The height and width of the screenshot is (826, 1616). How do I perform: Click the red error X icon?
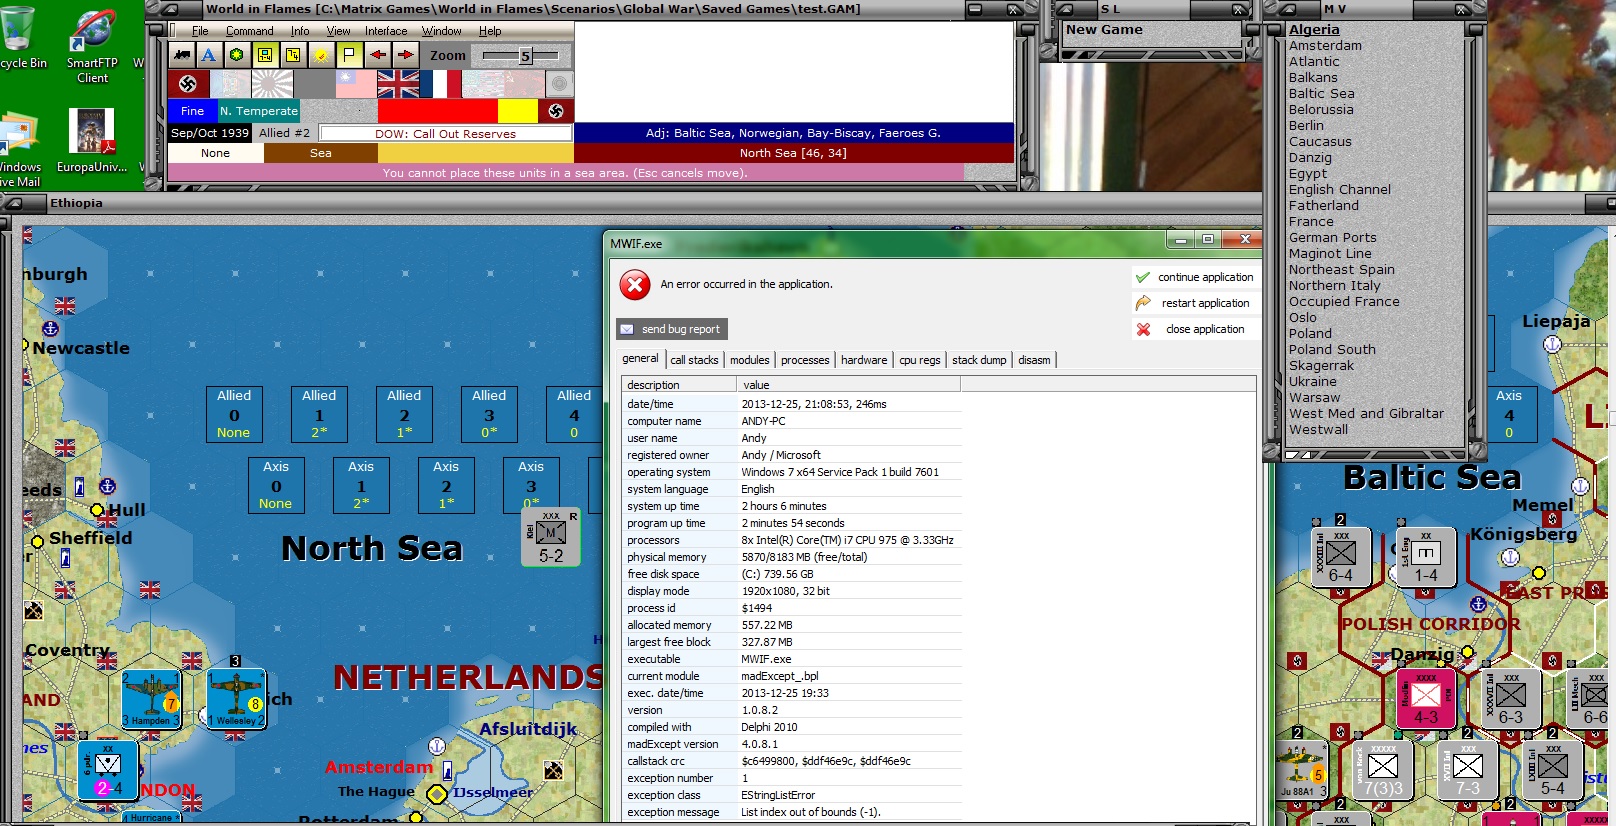click(x=635, y=285)
